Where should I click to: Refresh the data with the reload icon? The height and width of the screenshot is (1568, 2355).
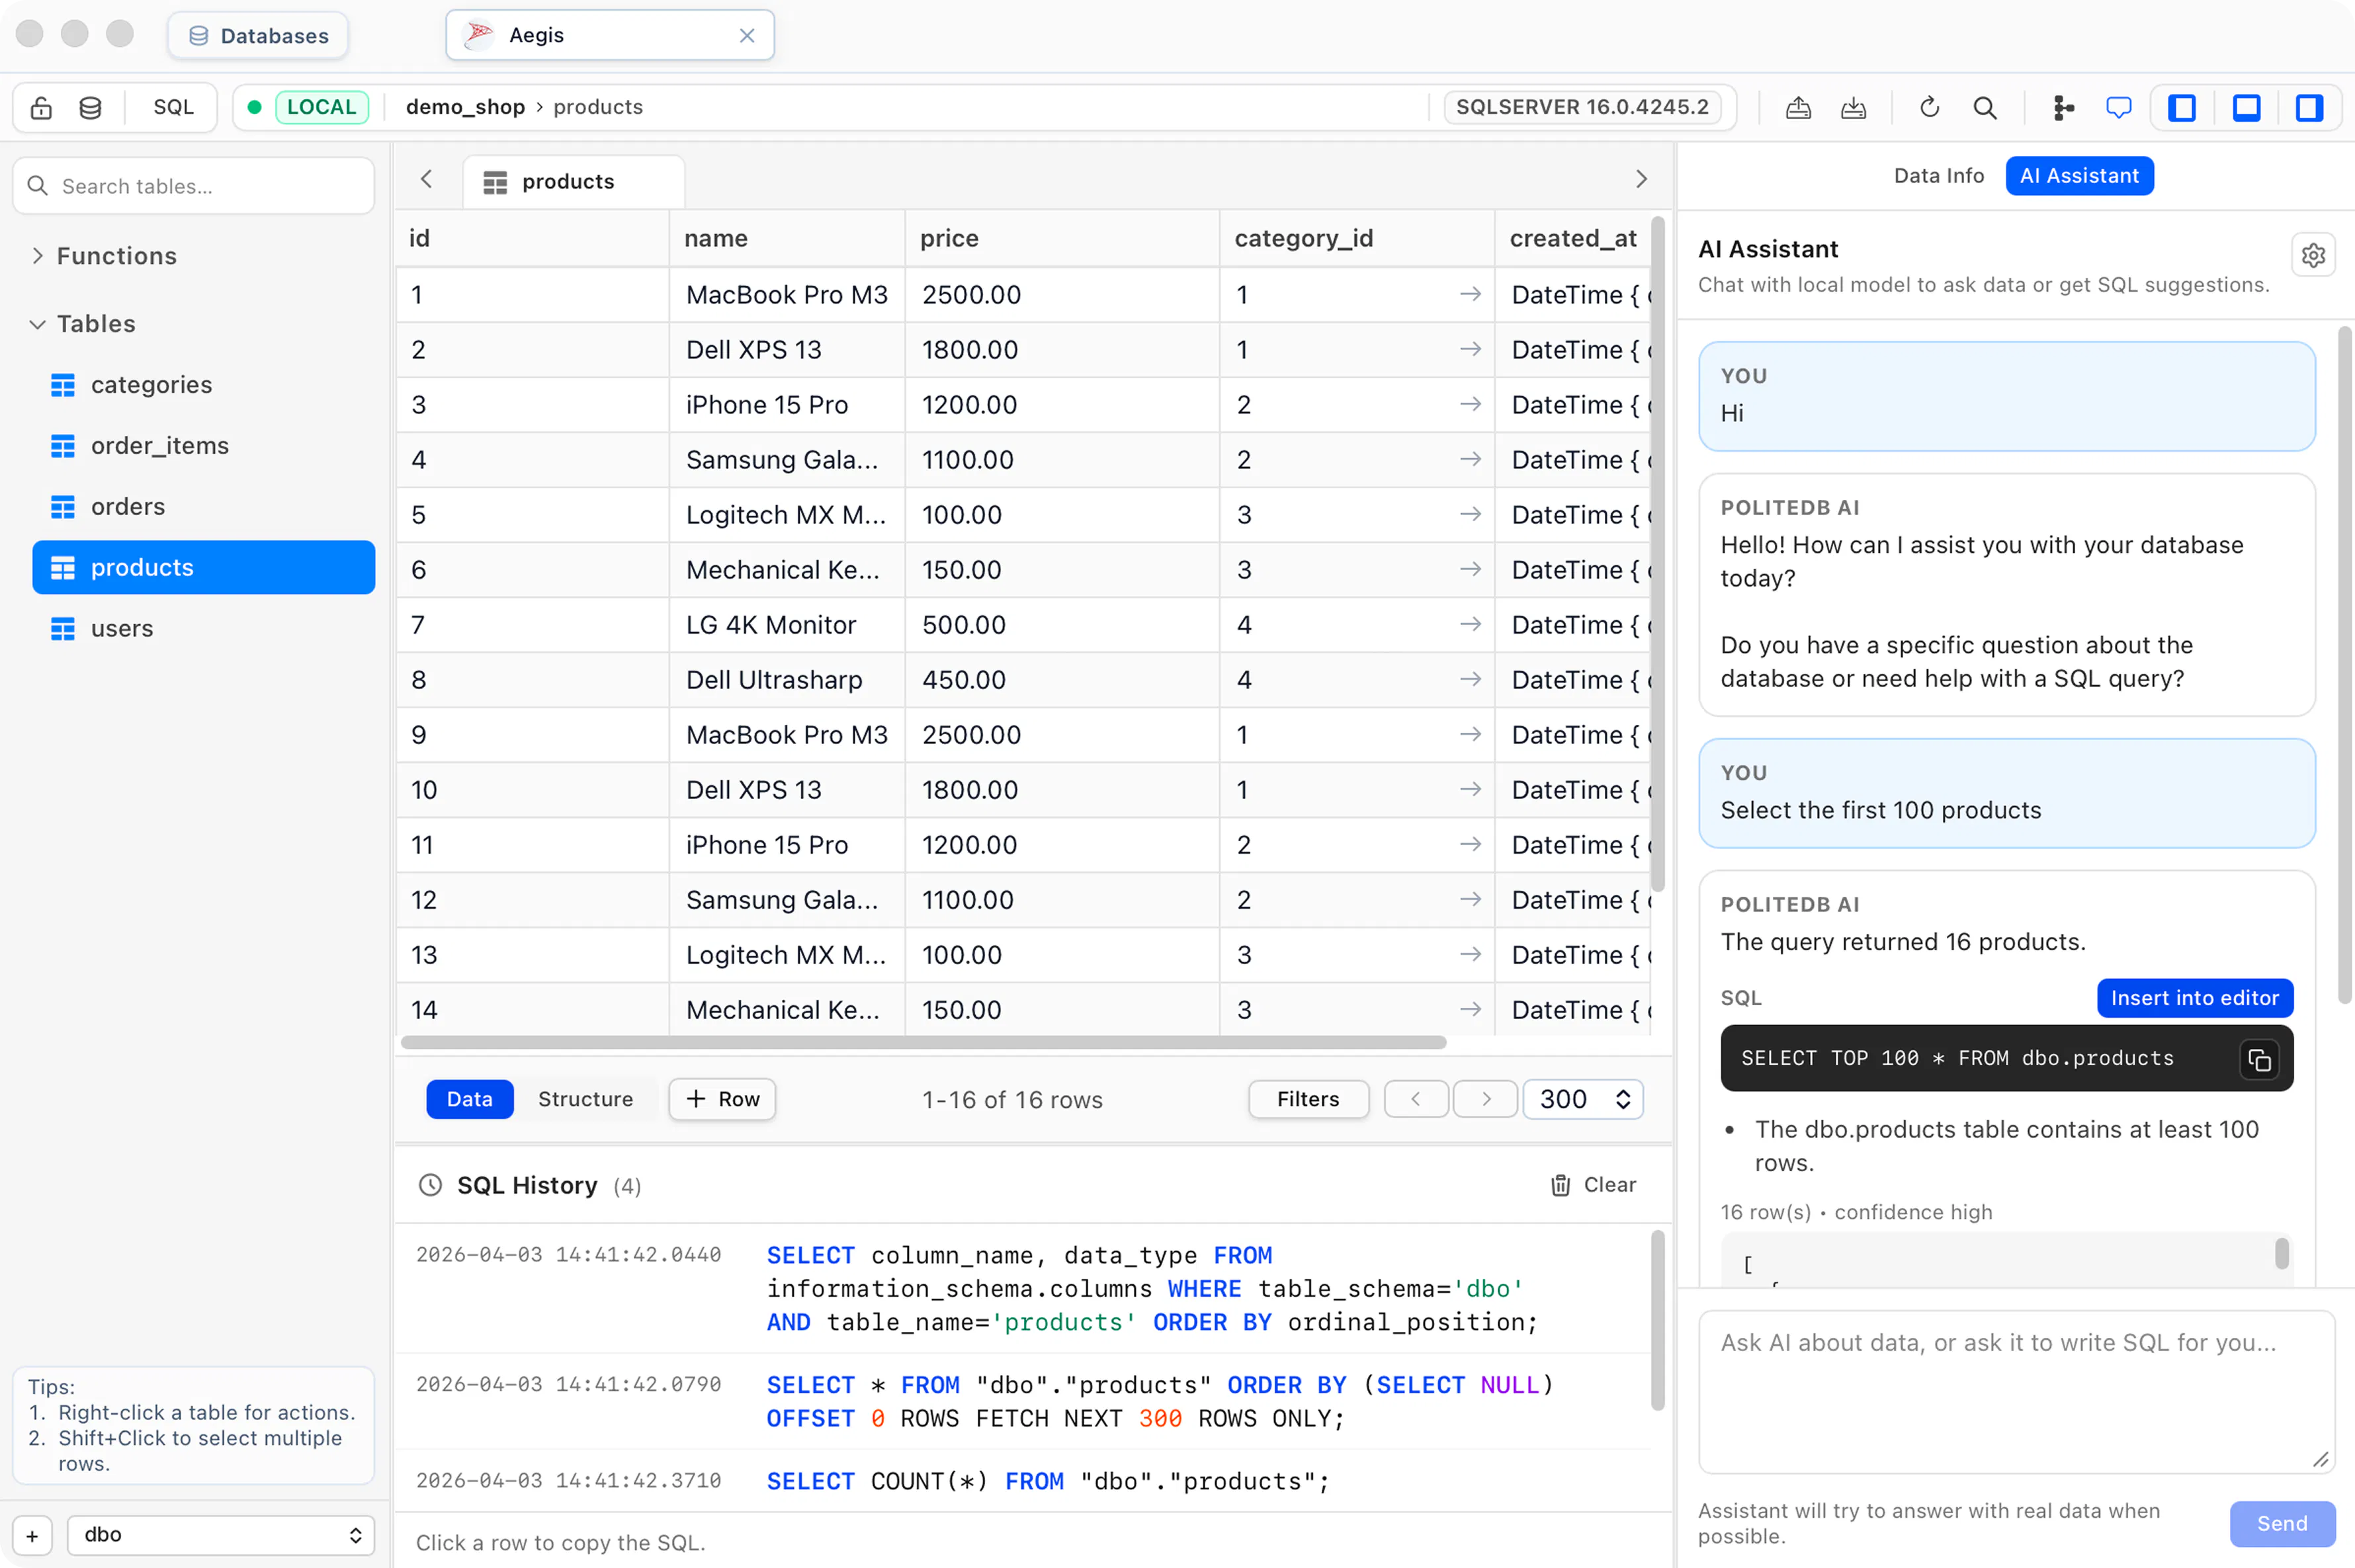click(1929, 108)
